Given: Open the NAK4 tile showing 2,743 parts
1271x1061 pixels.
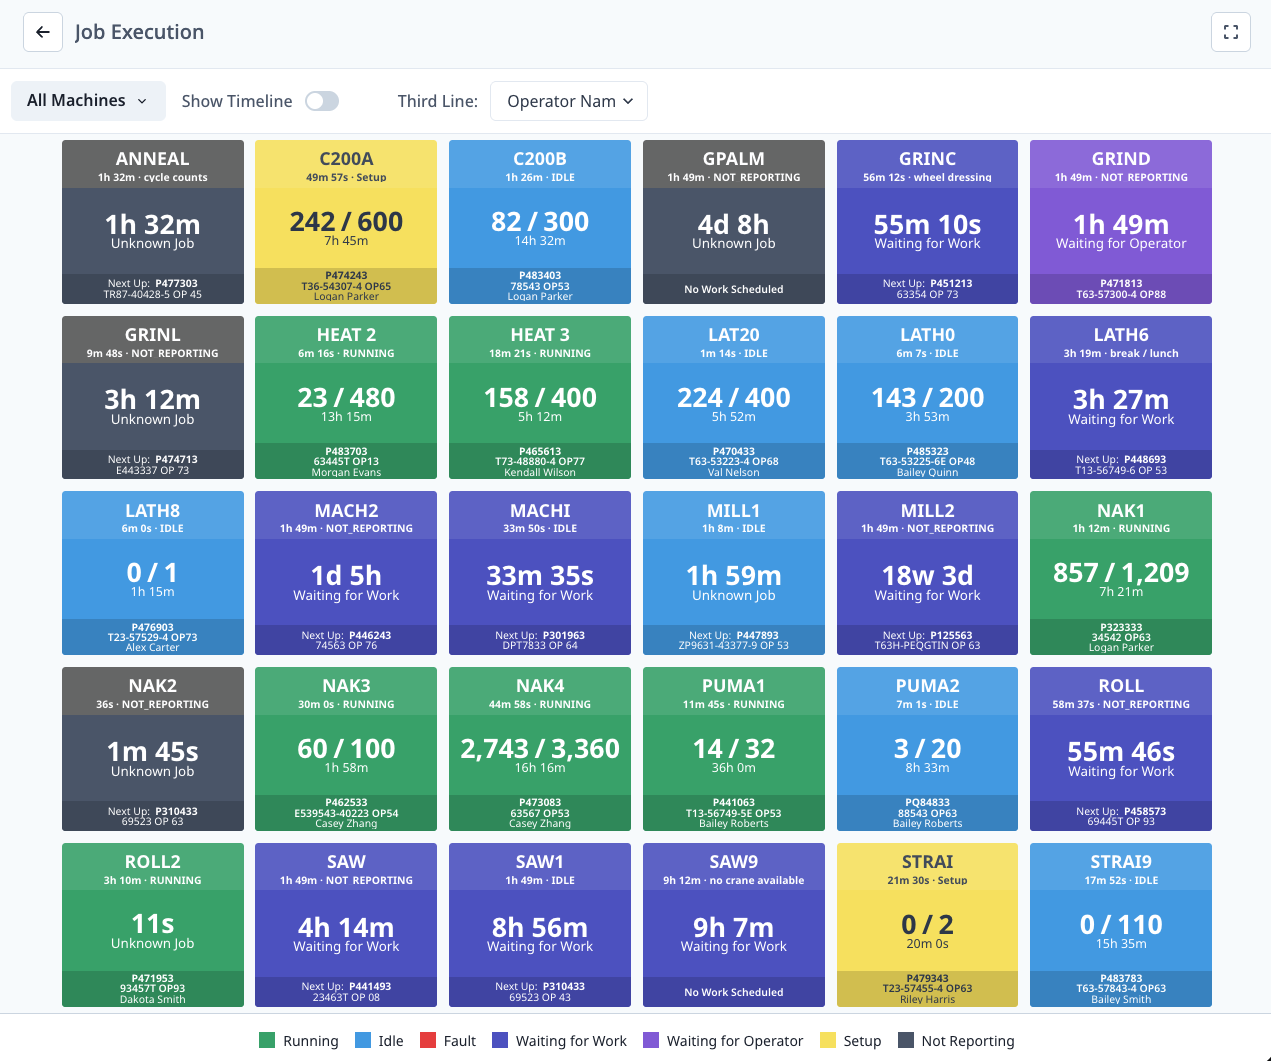Looking at the screenshot, I should click(540, 748).
